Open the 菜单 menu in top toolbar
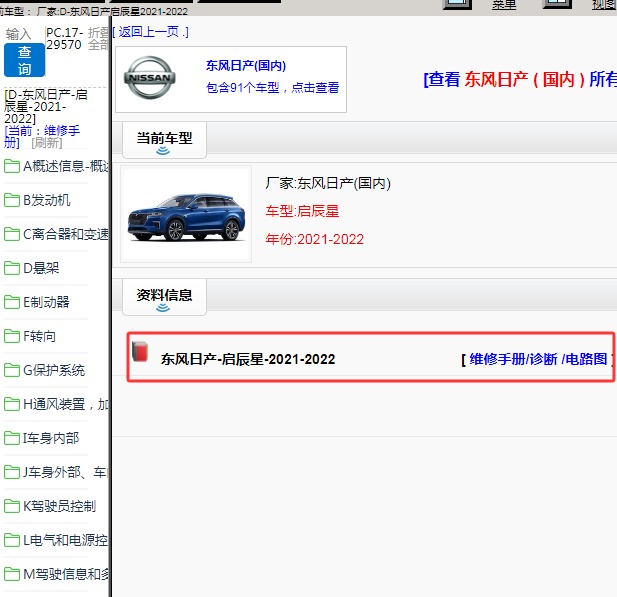 click(x=504, y=5)
